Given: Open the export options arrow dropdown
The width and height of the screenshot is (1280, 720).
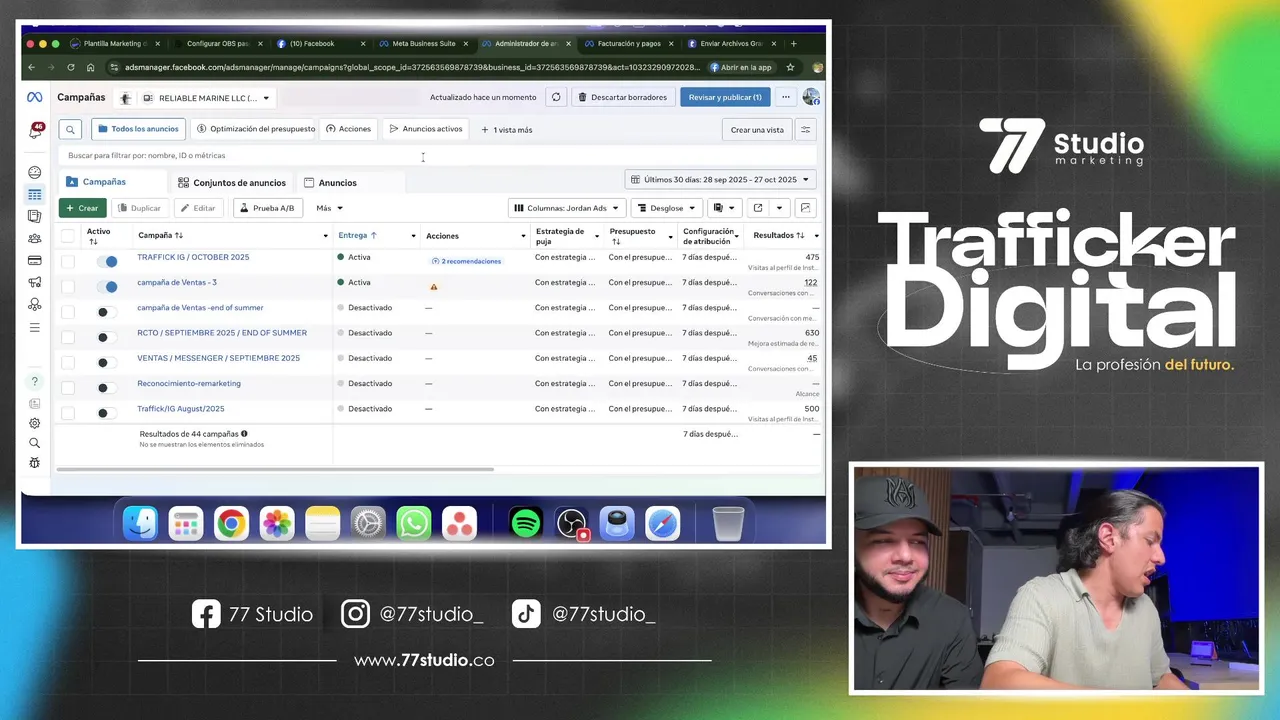Looking at the screenshot, I should tap(779, 208).
